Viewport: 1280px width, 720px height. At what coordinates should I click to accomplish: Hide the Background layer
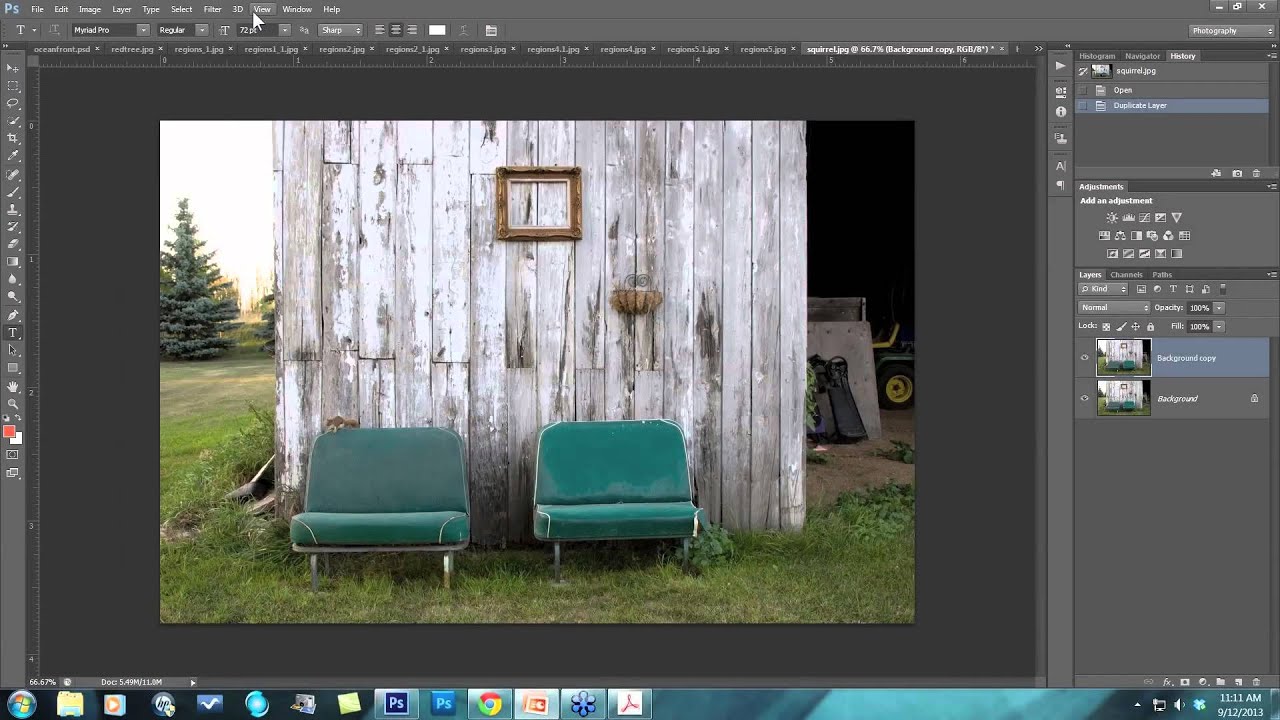point(1084,399)
